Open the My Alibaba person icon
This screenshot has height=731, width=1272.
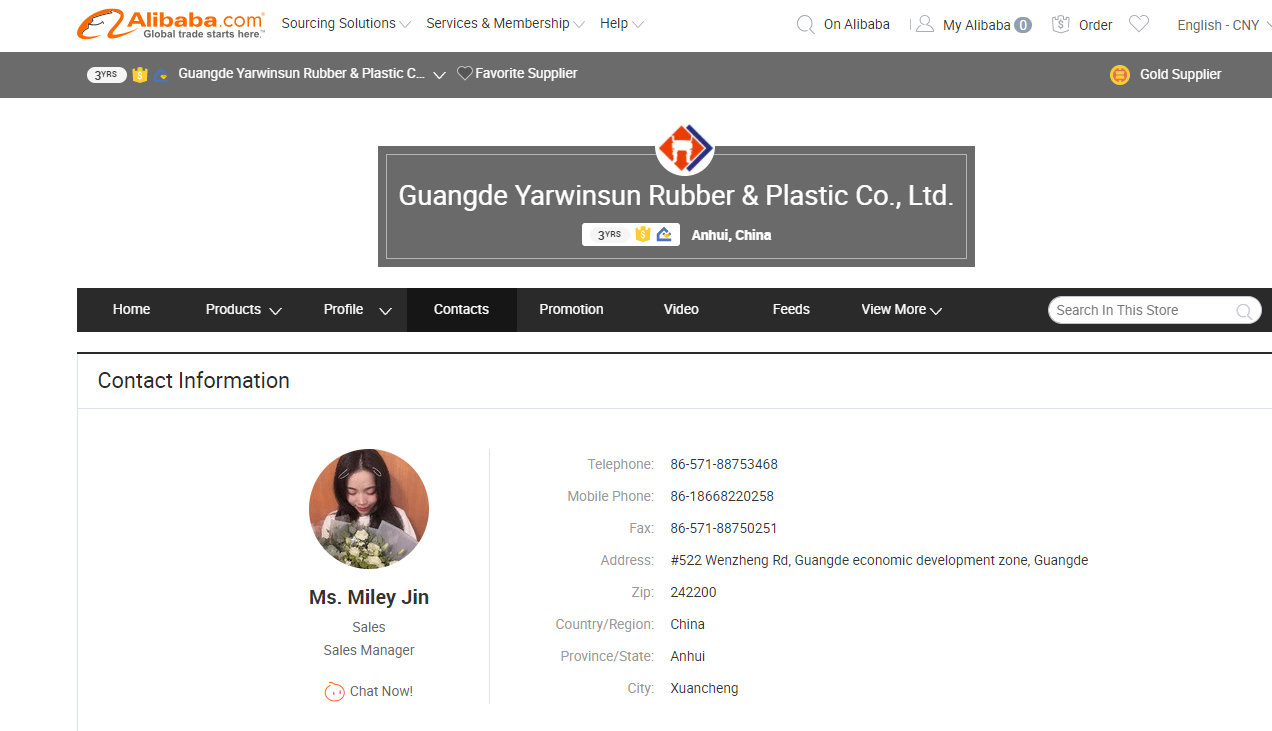click(x=925, y=24)
